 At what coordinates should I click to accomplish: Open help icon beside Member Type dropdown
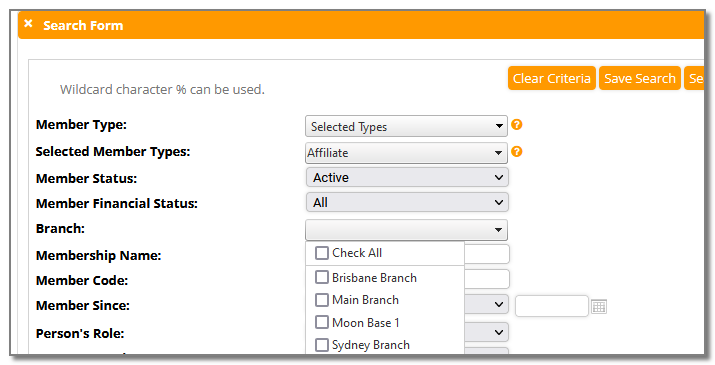pos(517,125)
